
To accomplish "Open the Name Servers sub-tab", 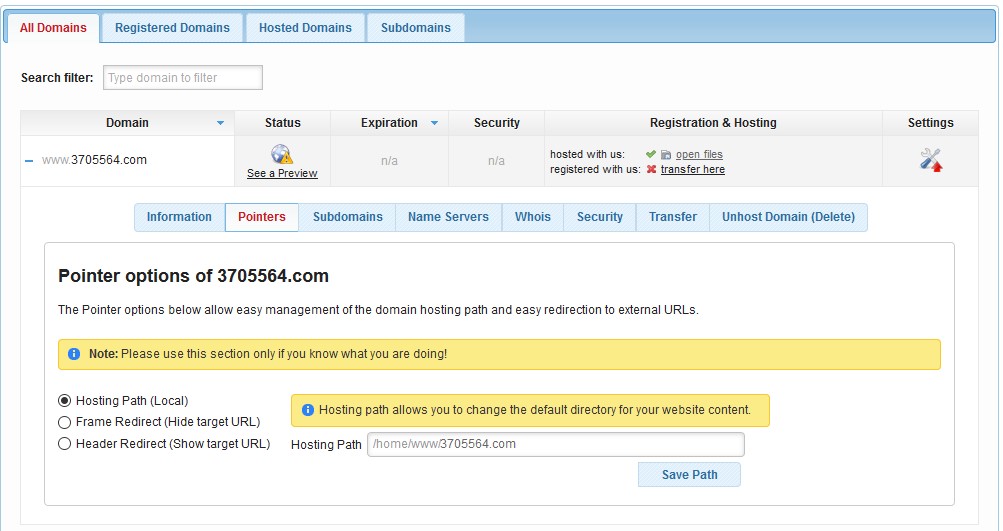I will tap(448, 217).
